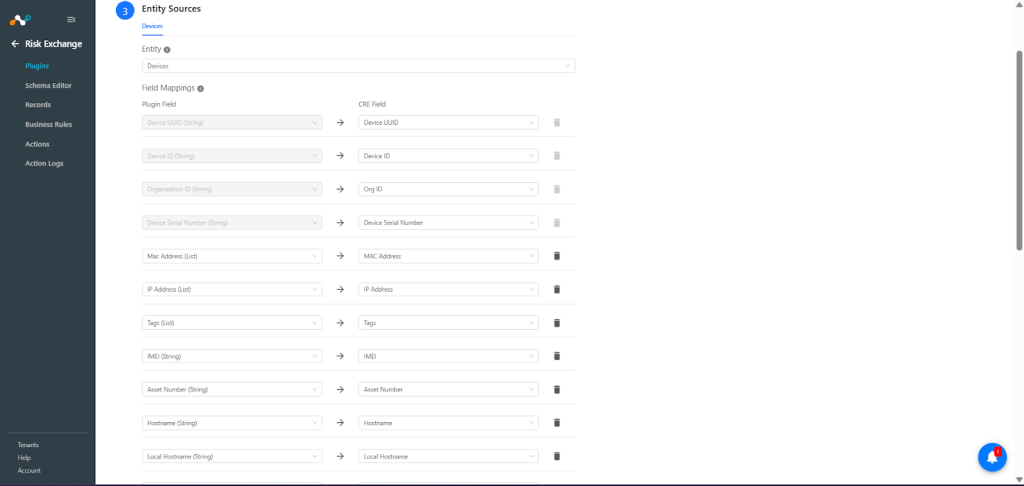Screen dimensions: 1024x486
Task: Collapse the sidebar menu icon
Action: 71,20
